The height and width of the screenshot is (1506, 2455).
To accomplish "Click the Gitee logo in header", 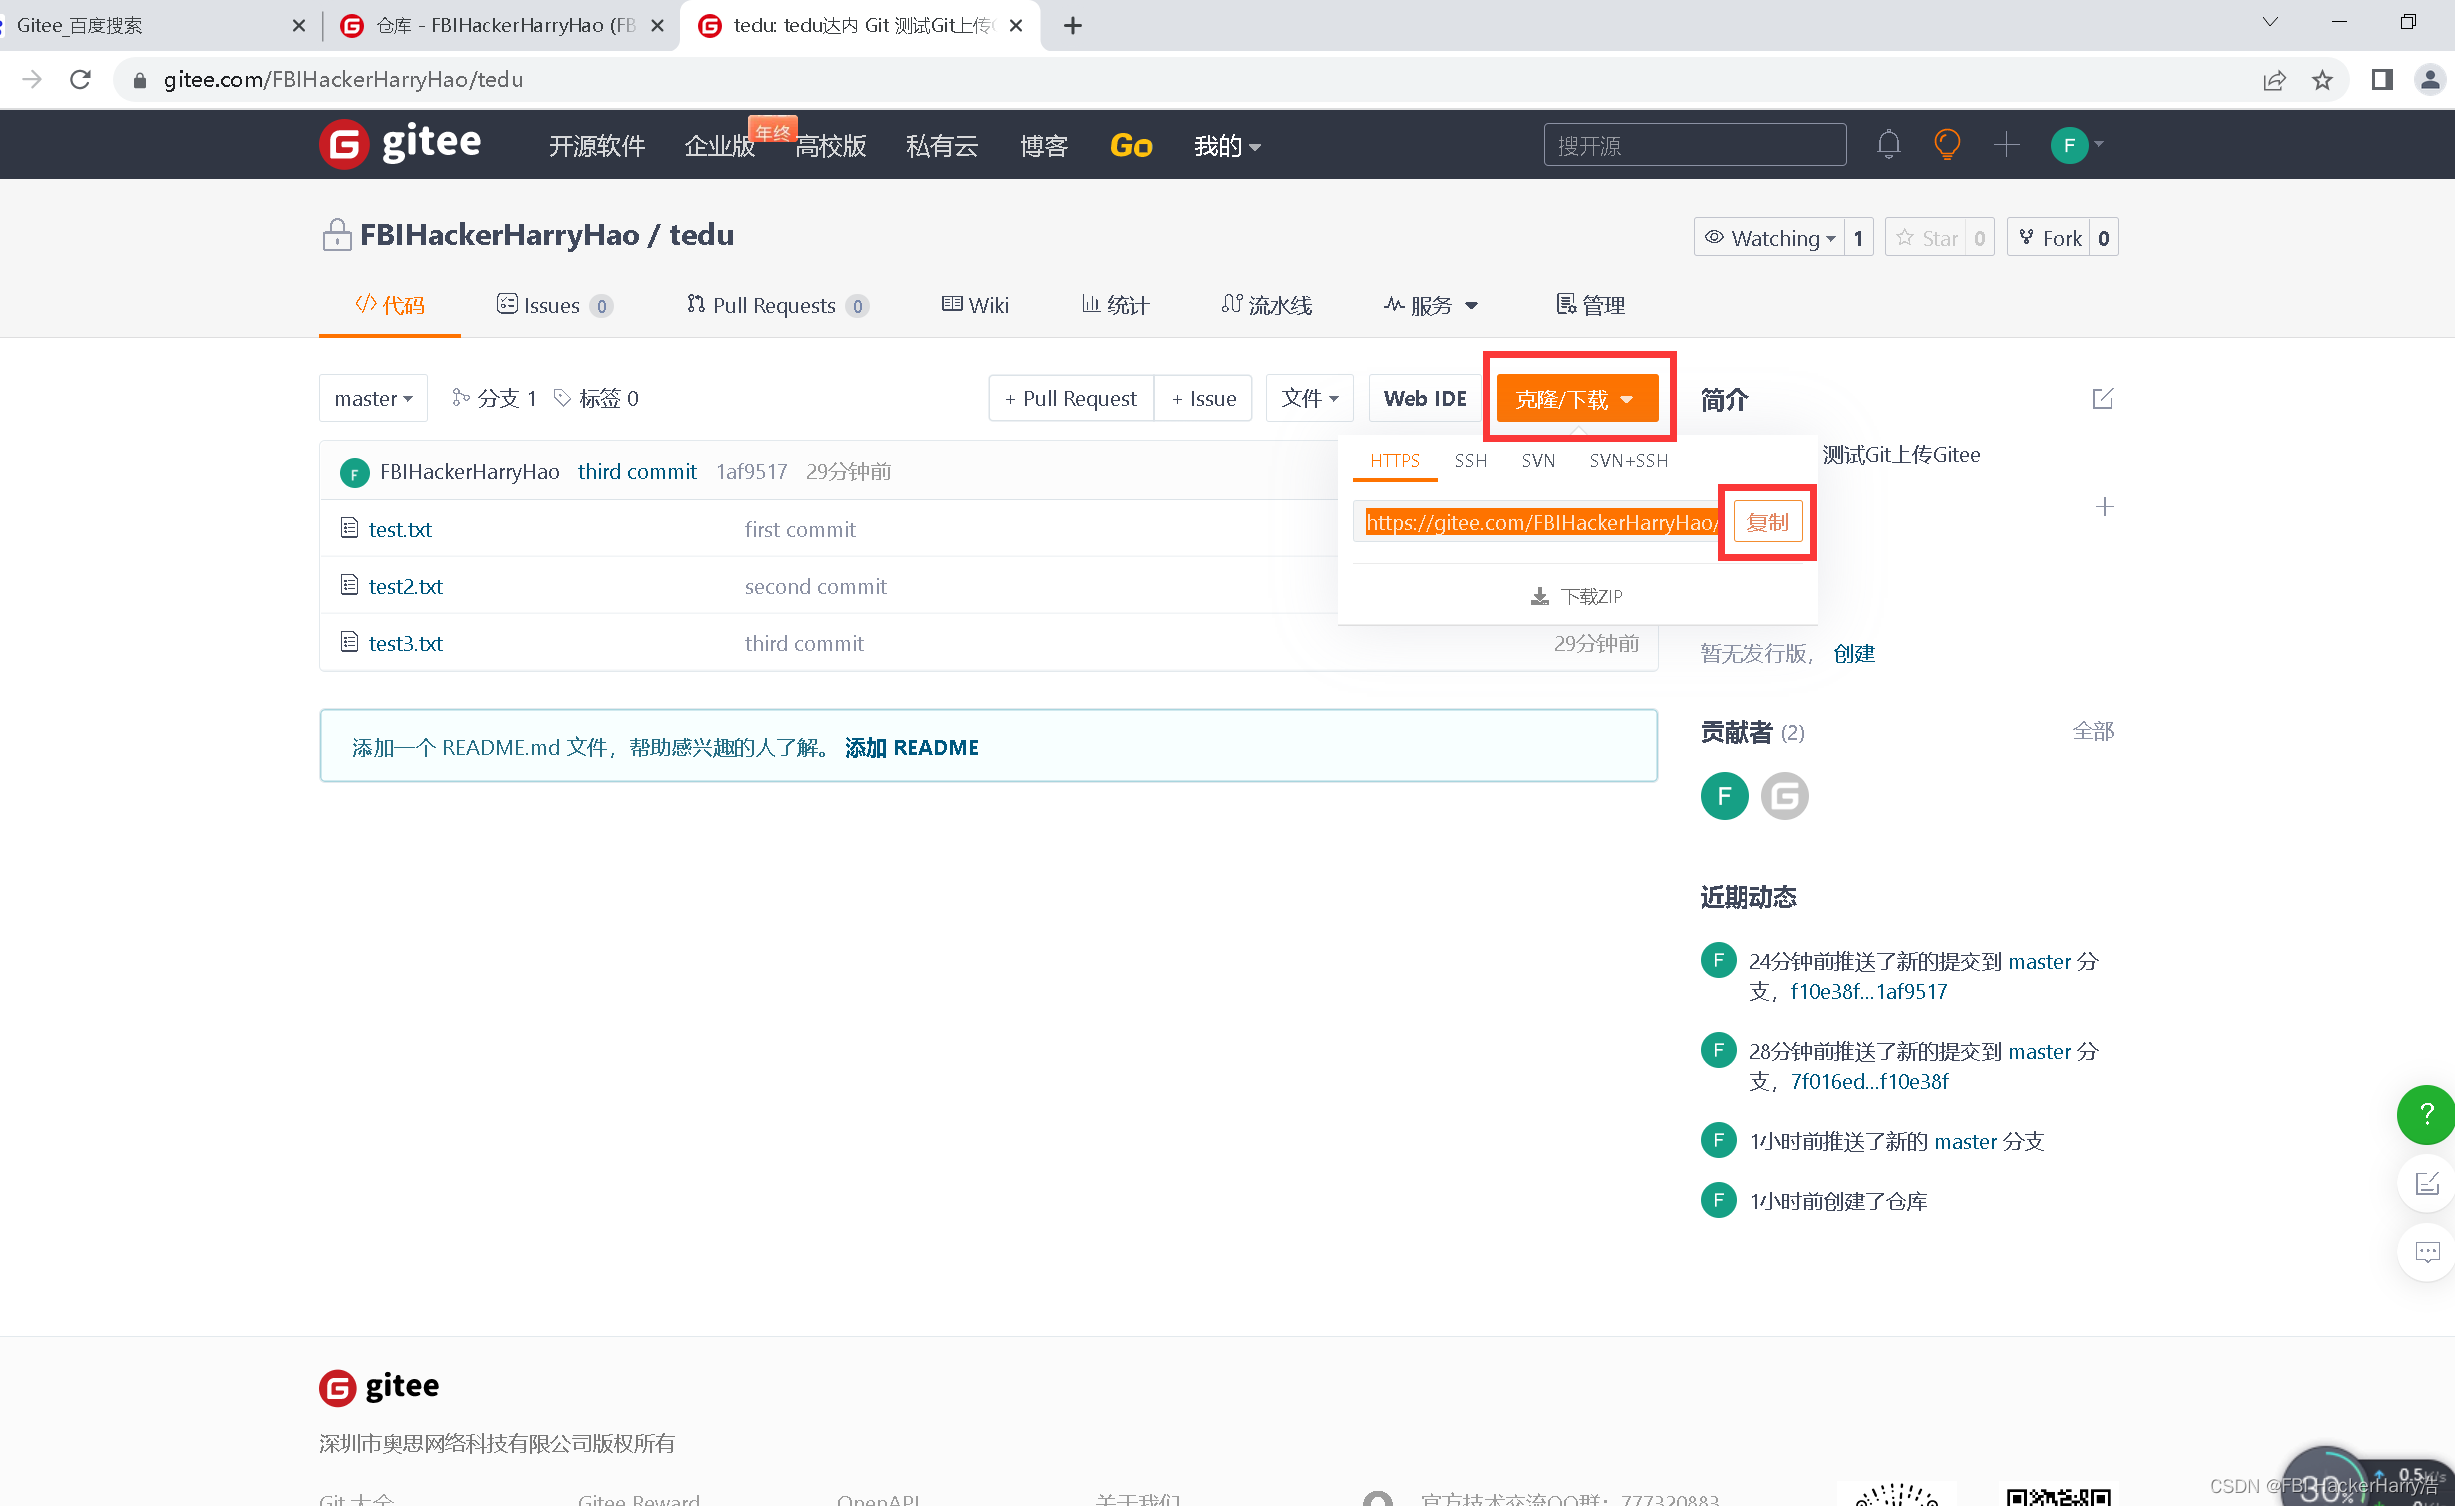I will click(400, 144).
